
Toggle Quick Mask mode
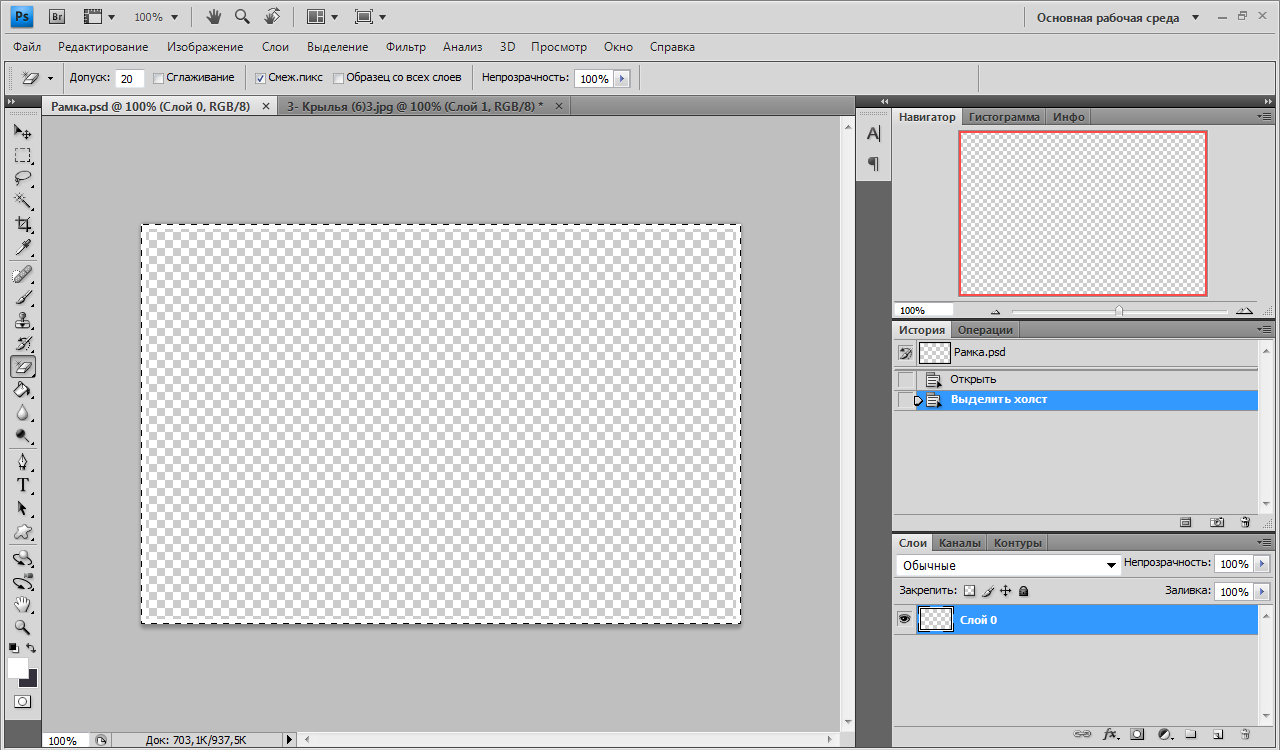click(22, 702)
